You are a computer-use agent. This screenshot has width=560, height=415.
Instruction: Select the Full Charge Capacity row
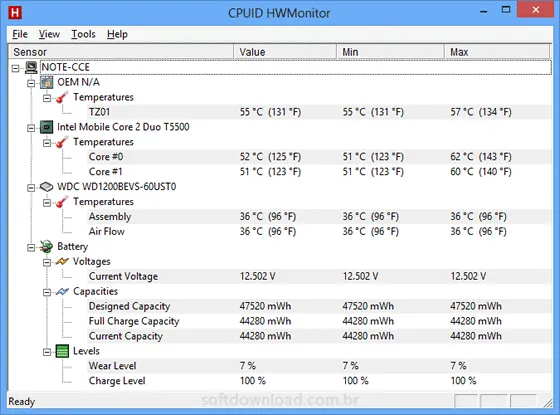(319, 321)
